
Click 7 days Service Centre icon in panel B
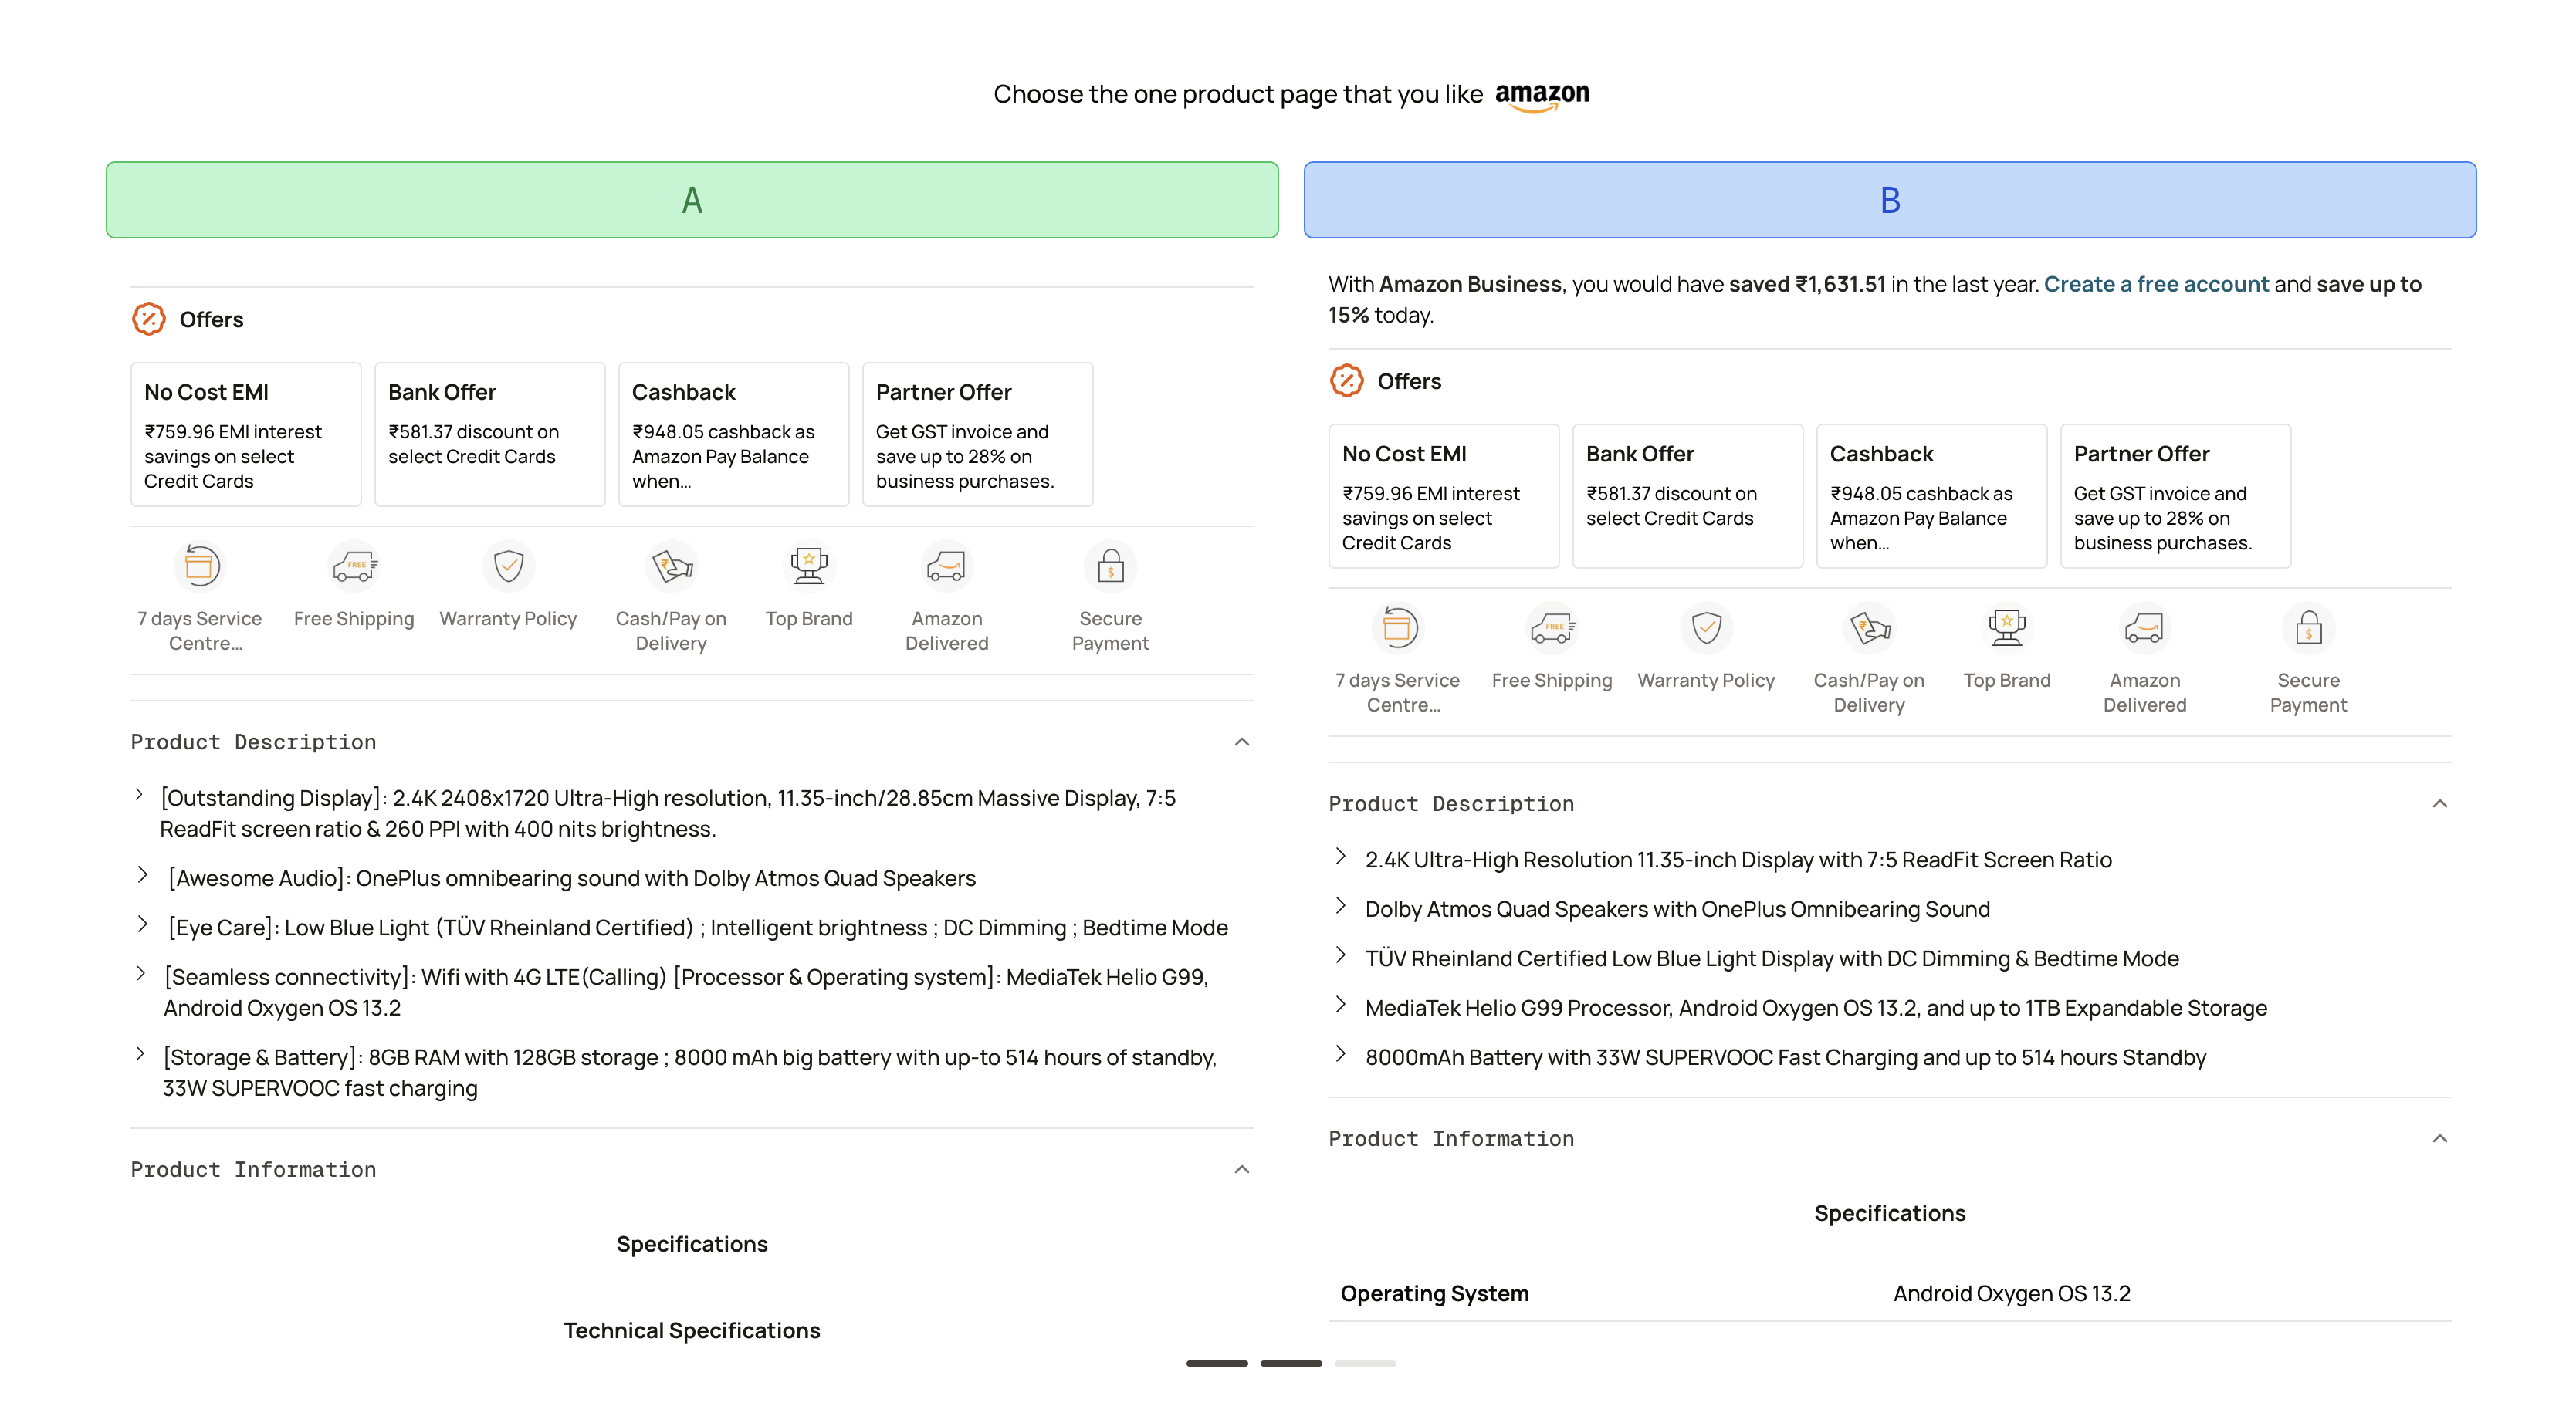coord(1397,628)
